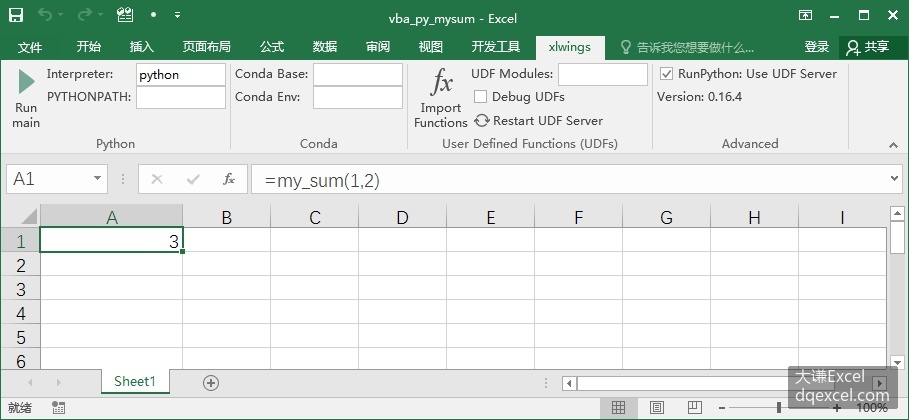Click the Name Box showing A1
The image size is (909, 420).
click(49, 179)
